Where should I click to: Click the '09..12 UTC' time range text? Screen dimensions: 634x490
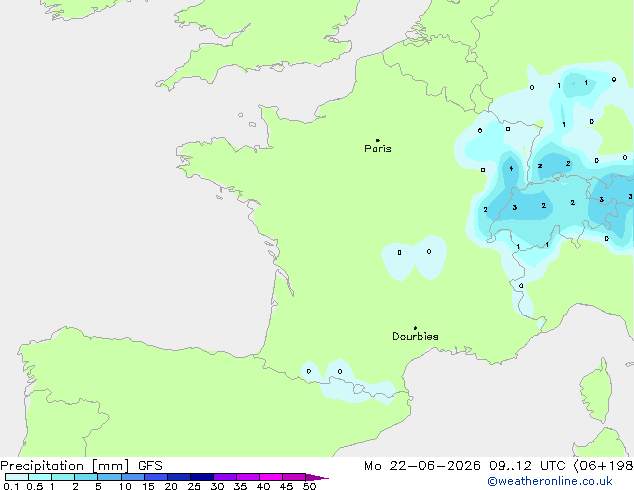tap(527, 466)
